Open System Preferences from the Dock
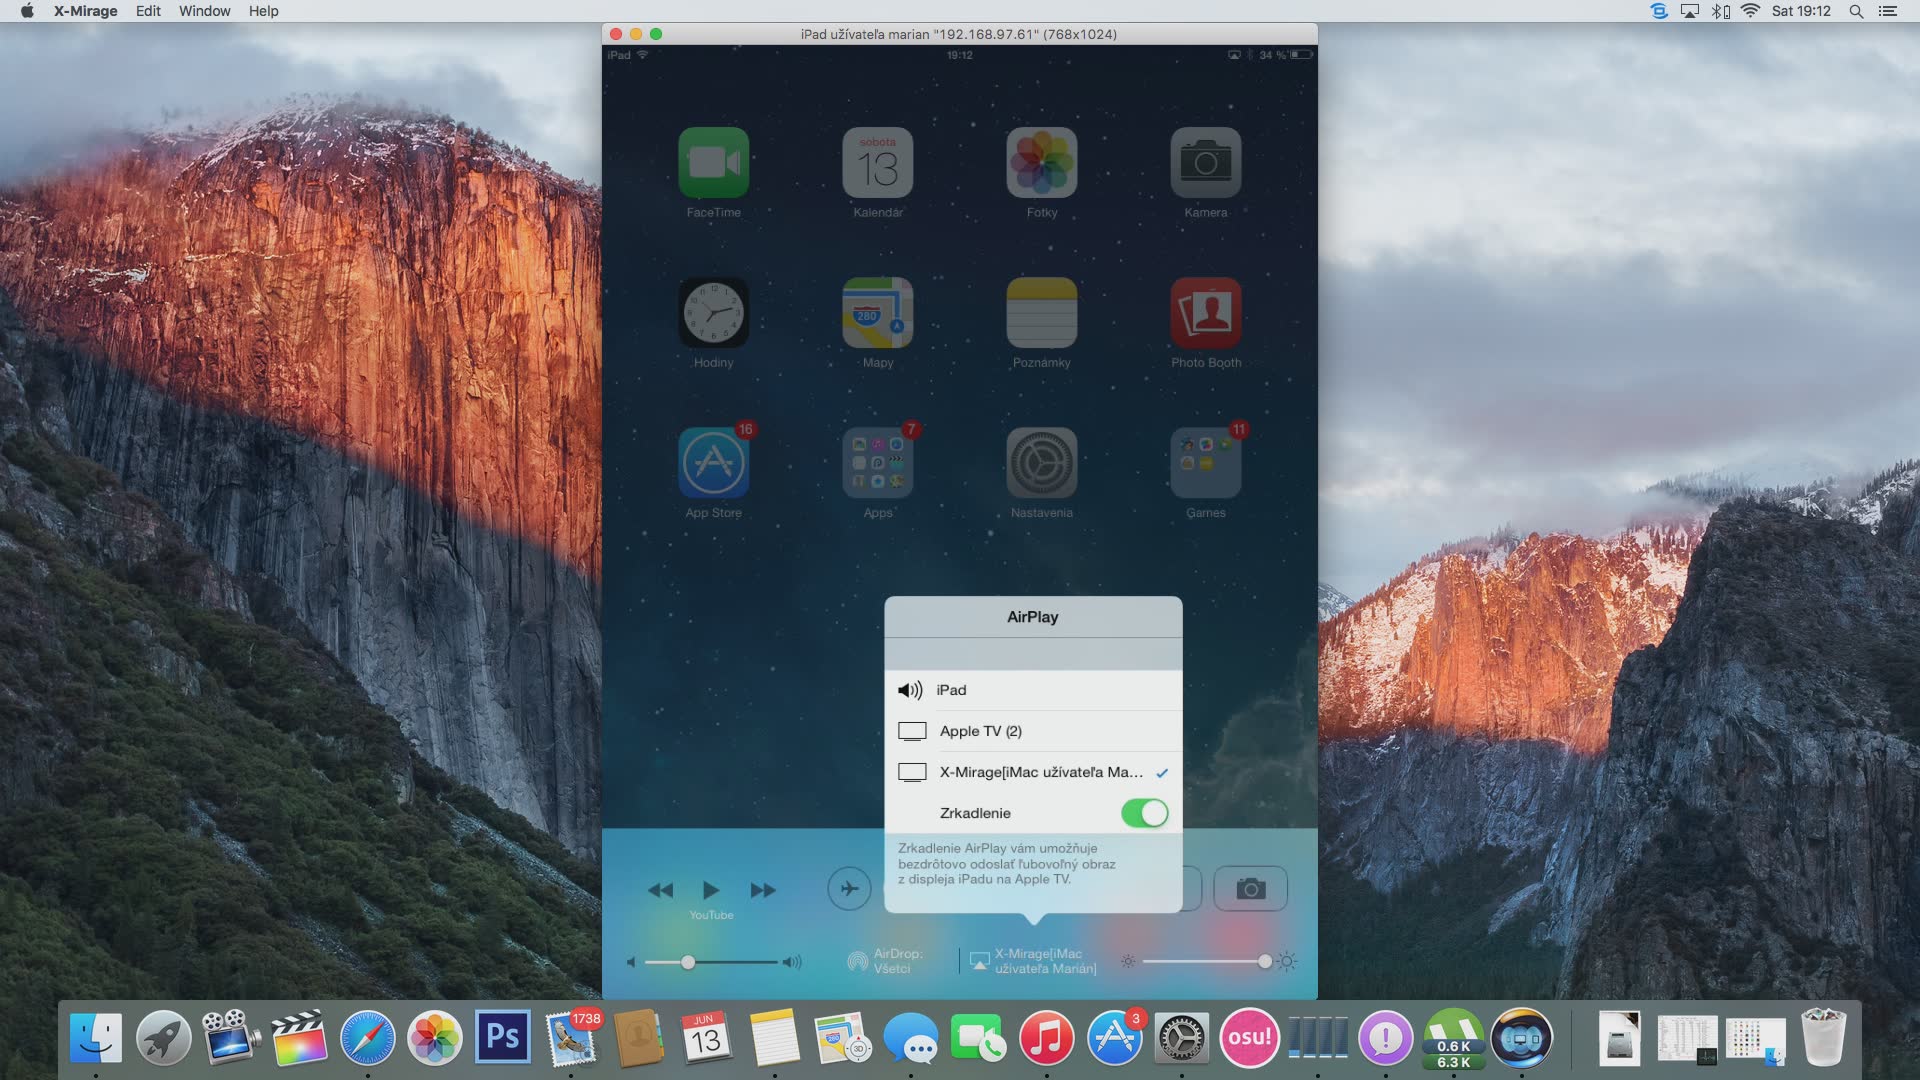This screenshot has width=1920, height=1080. [x=1181, y=1038]
